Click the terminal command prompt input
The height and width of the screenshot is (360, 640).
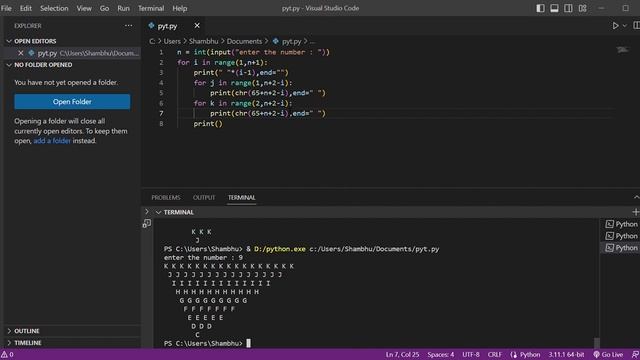(x=248, y=343)
